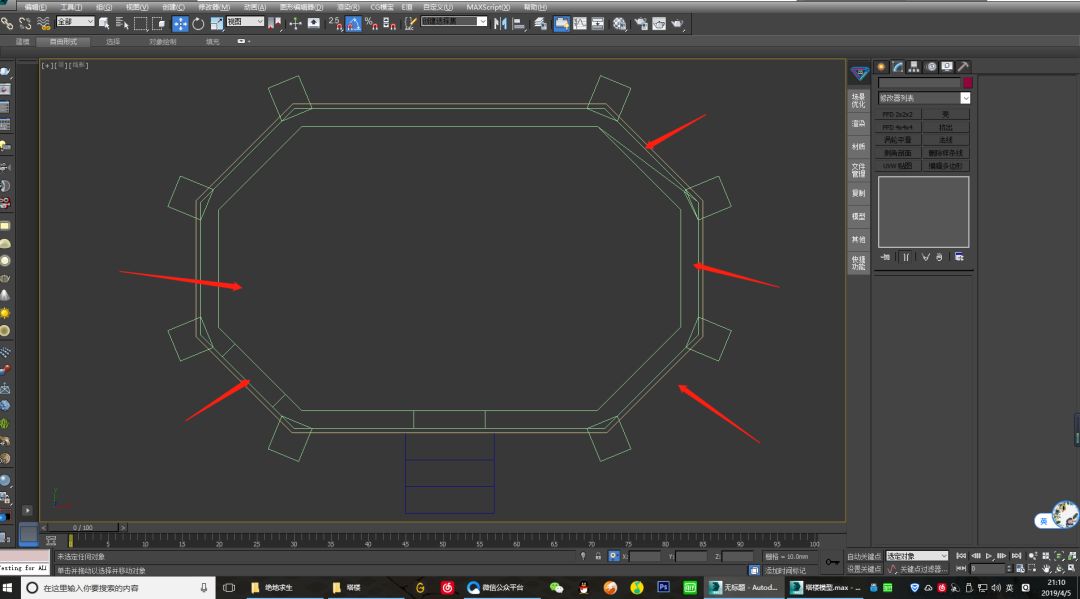
Task: Click the 编辑多边形 modifier button
Action: [946, 166]
